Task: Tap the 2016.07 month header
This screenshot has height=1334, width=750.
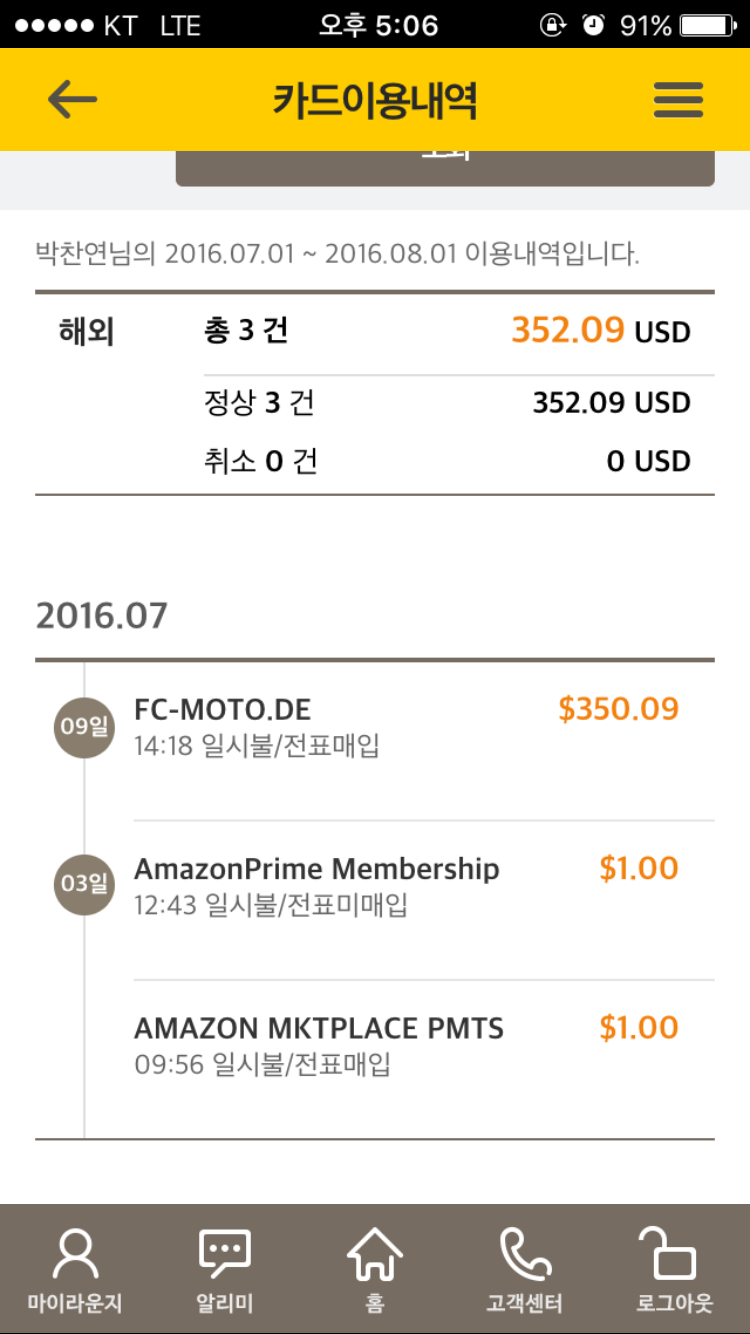Action: click(102, 616)
